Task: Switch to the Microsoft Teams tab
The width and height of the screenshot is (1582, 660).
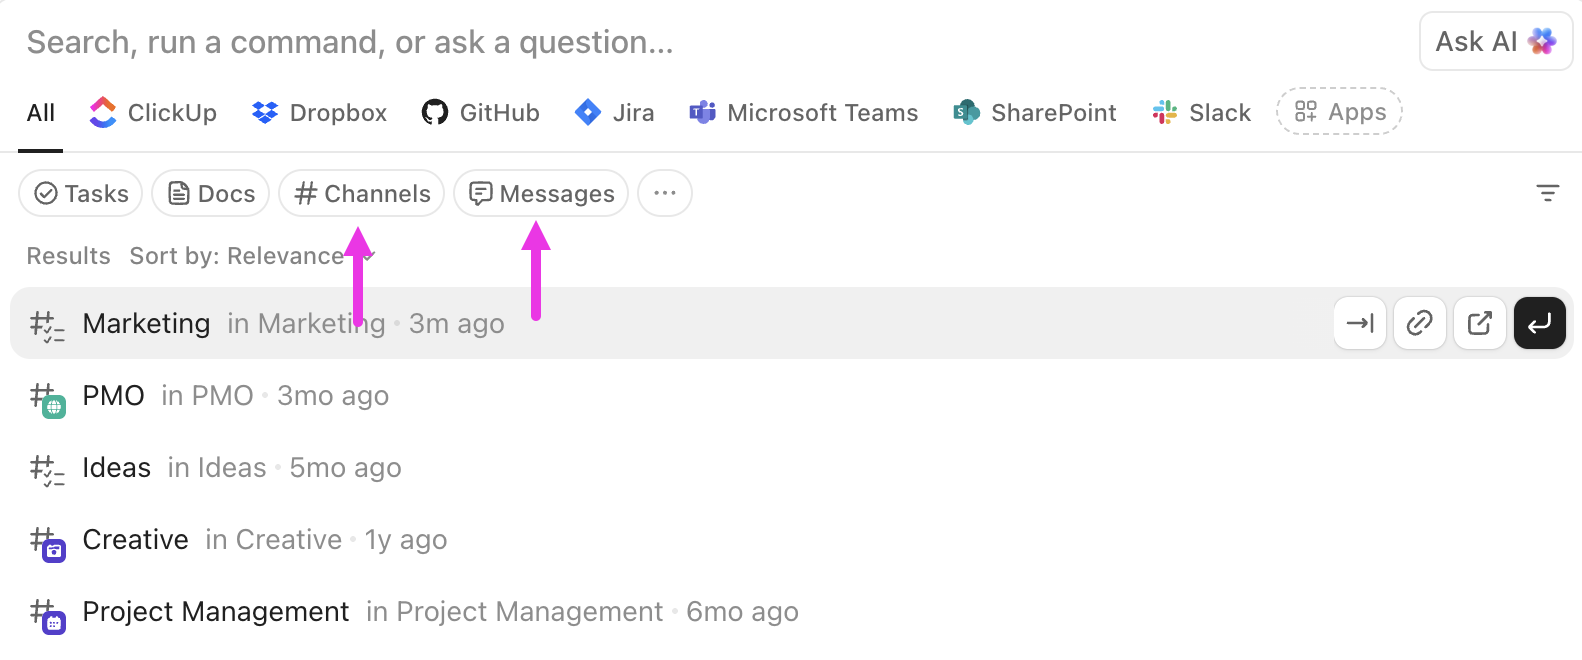Action: (x=804, y=112)
